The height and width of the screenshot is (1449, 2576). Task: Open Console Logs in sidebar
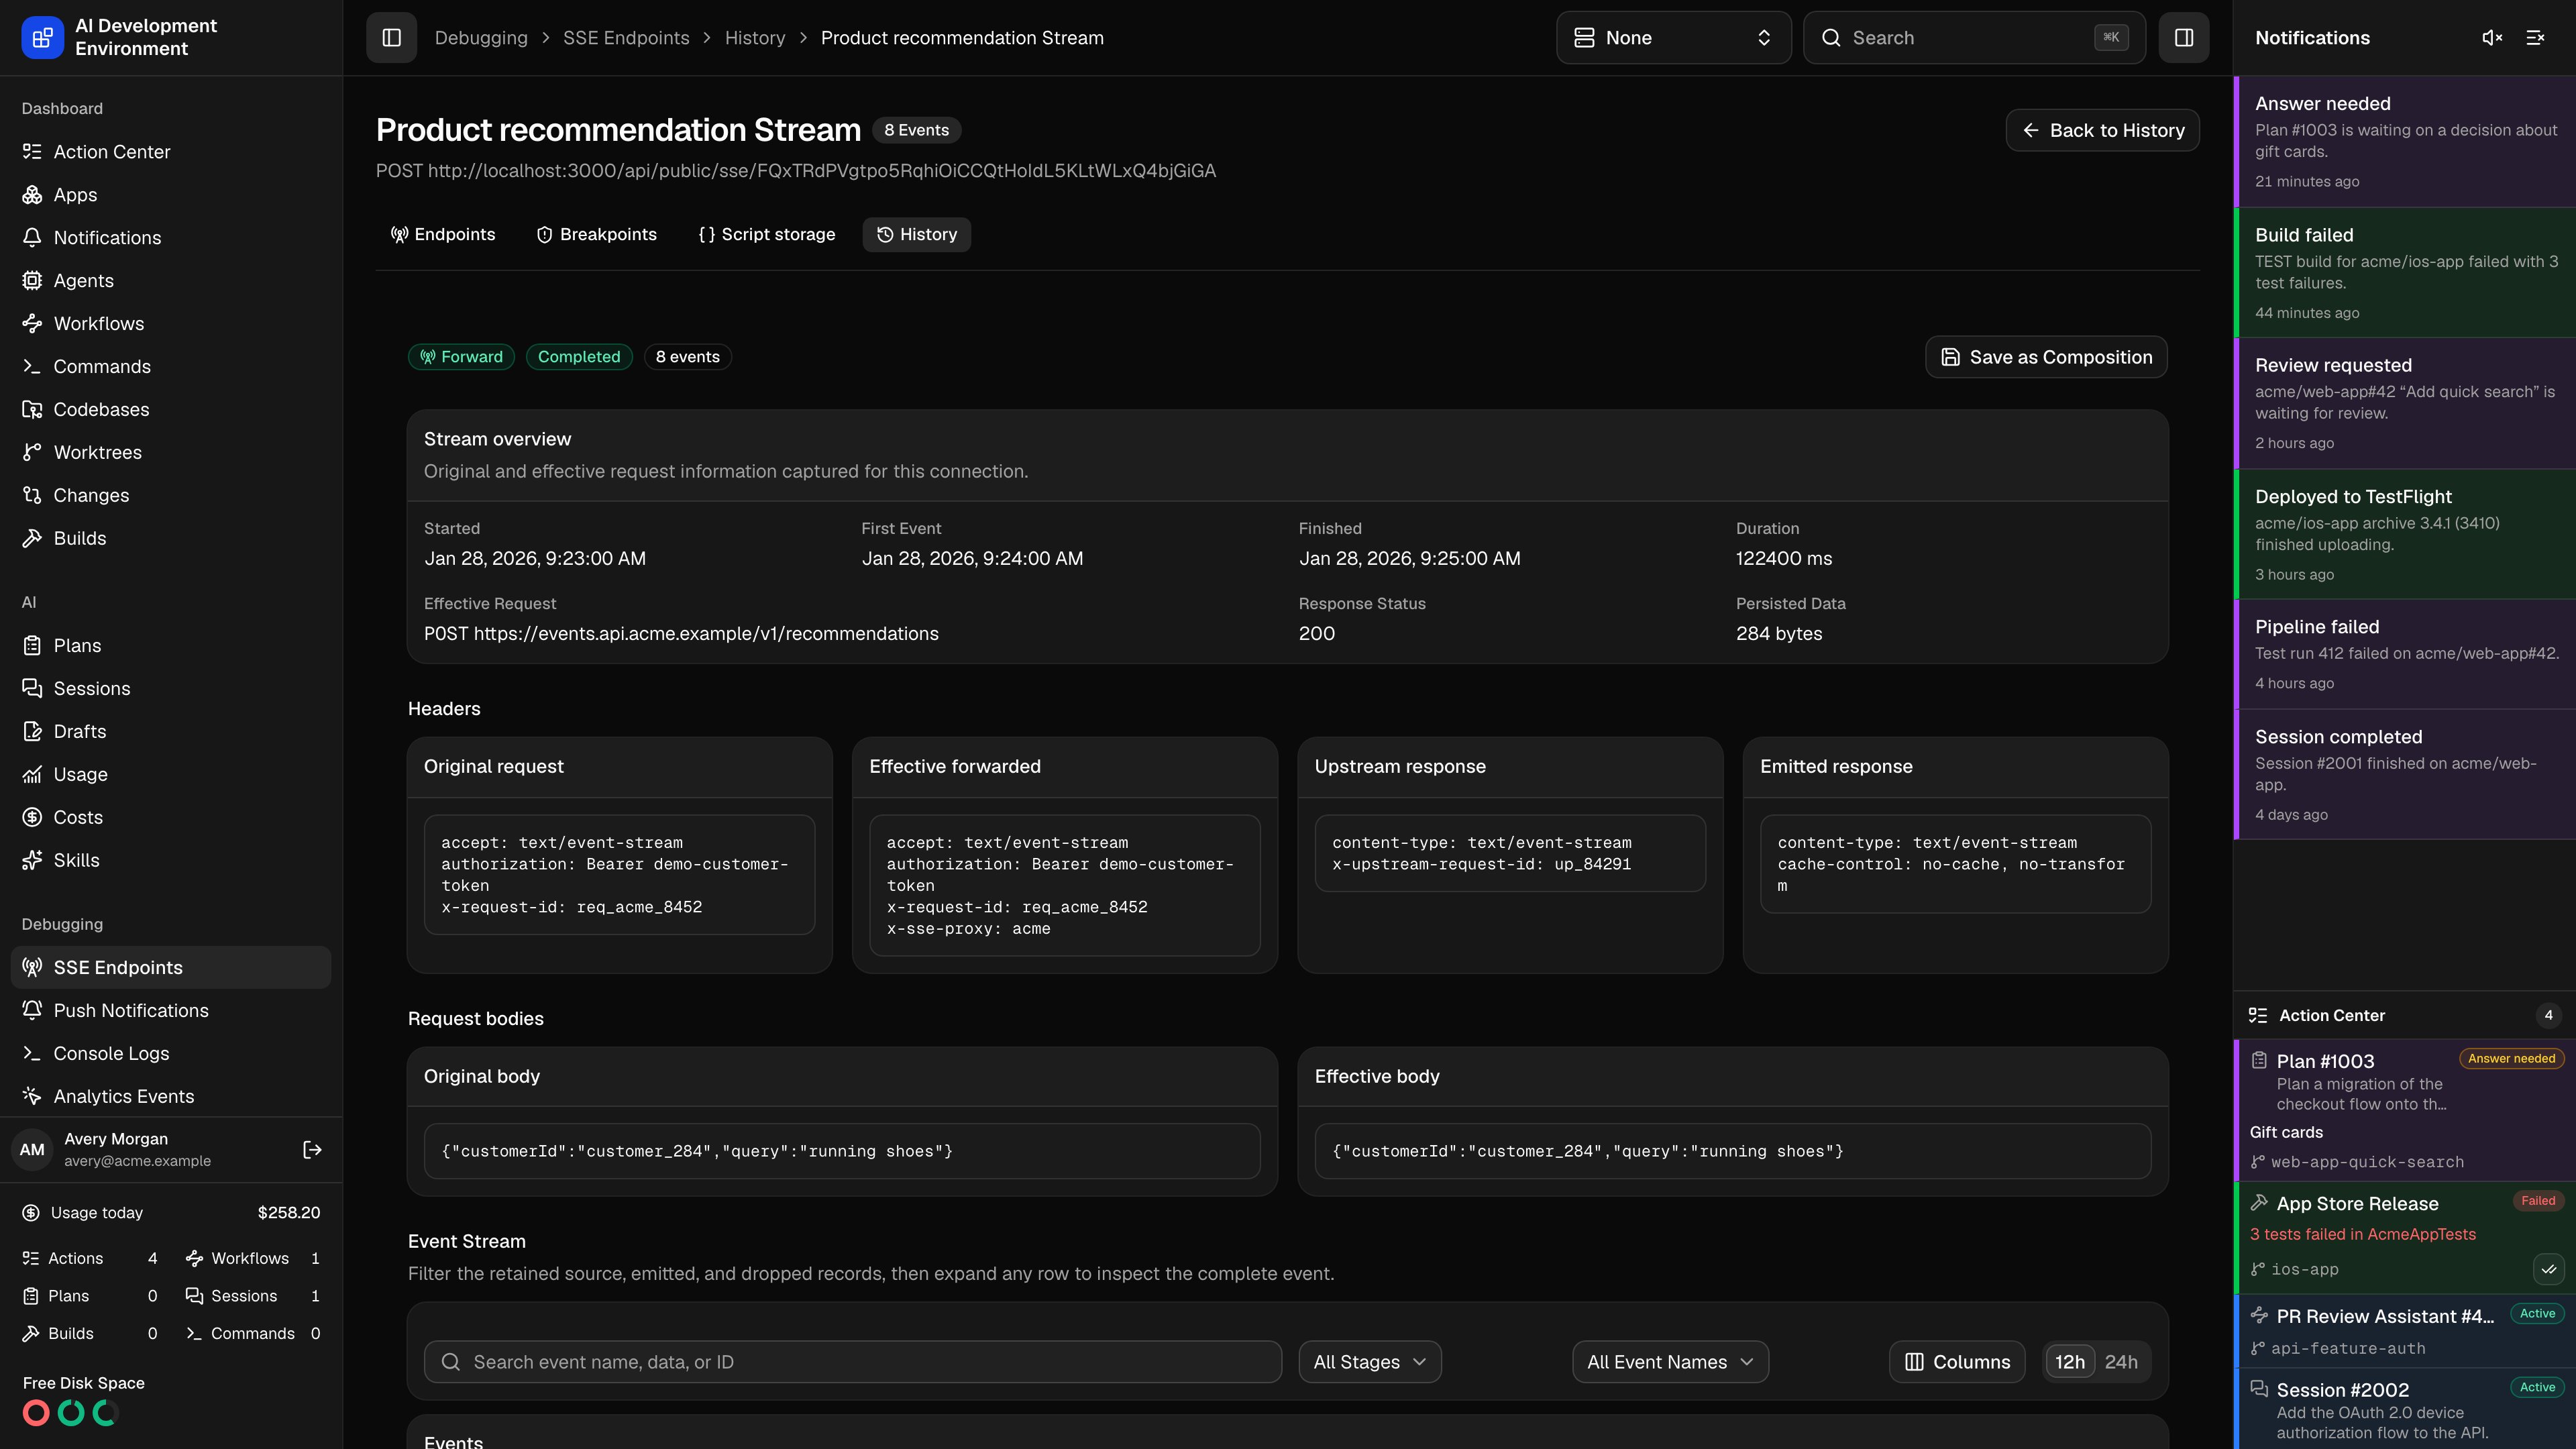point(171,1054)
